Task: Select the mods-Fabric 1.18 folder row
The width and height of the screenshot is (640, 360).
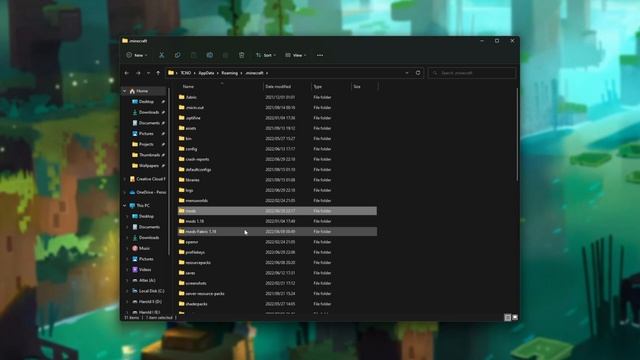Action: click(277, 231)
